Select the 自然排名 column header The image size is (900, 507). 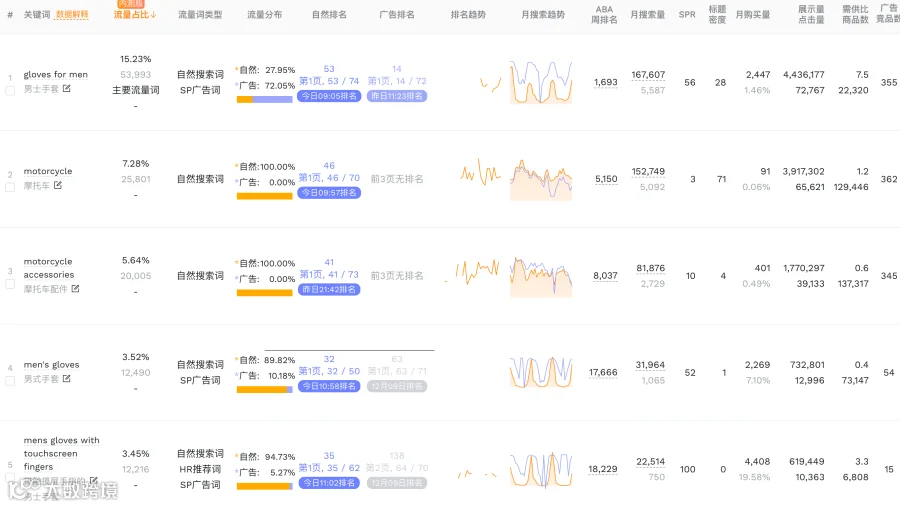329,14
